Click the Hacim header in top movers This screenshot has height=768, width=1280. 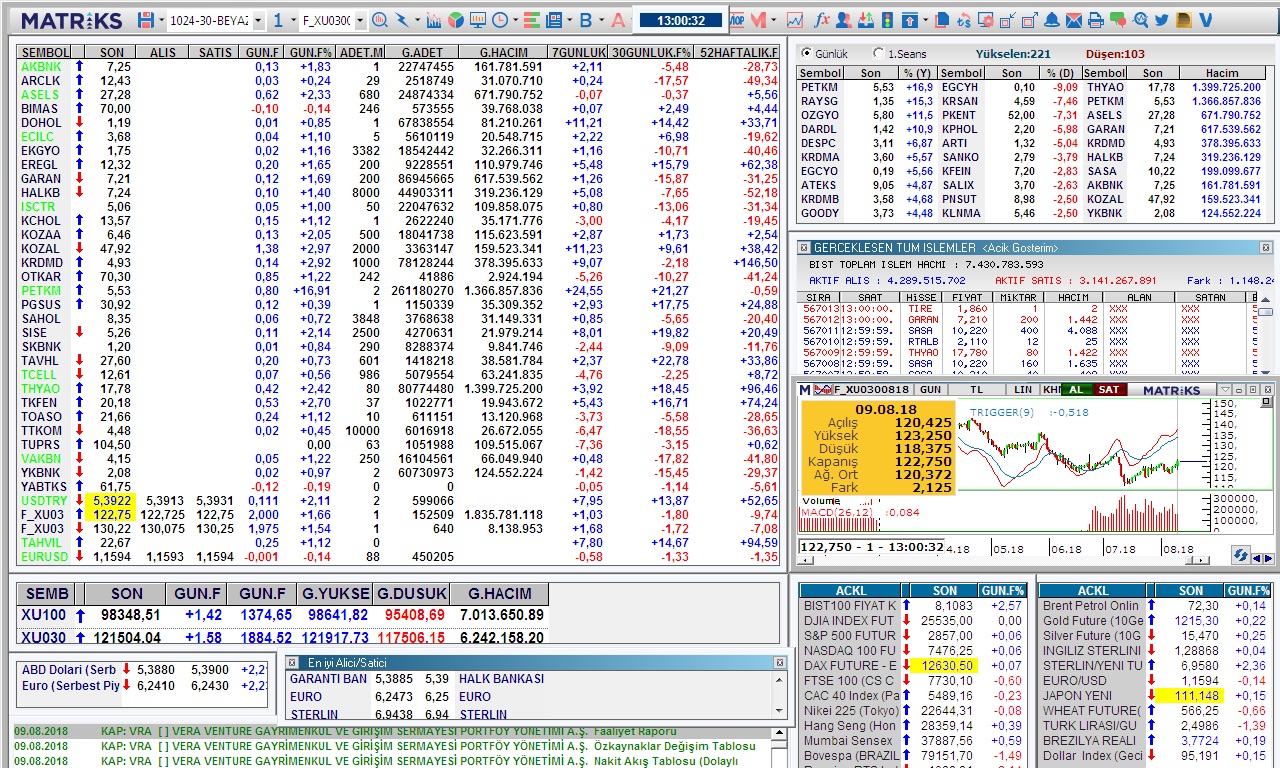[1222, 73]
